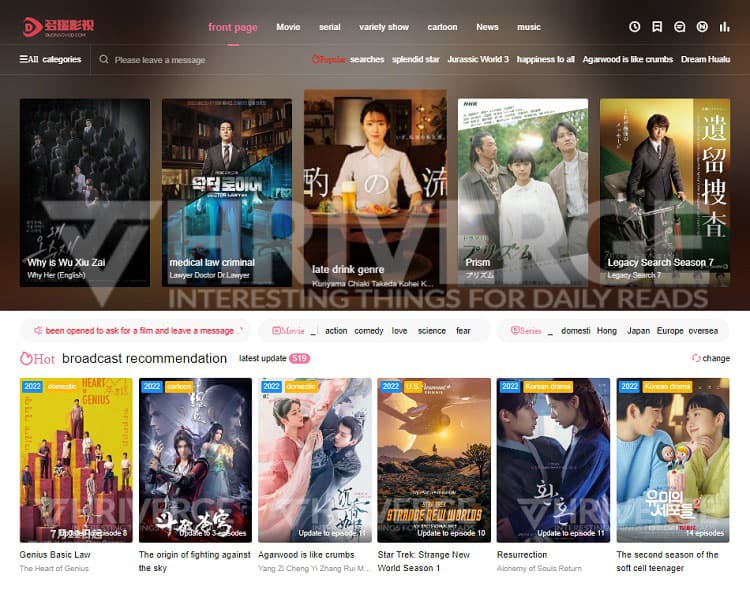
Task: Choose the comedy movie genre link
Action: pyautogui.click(x=368, y=331)
